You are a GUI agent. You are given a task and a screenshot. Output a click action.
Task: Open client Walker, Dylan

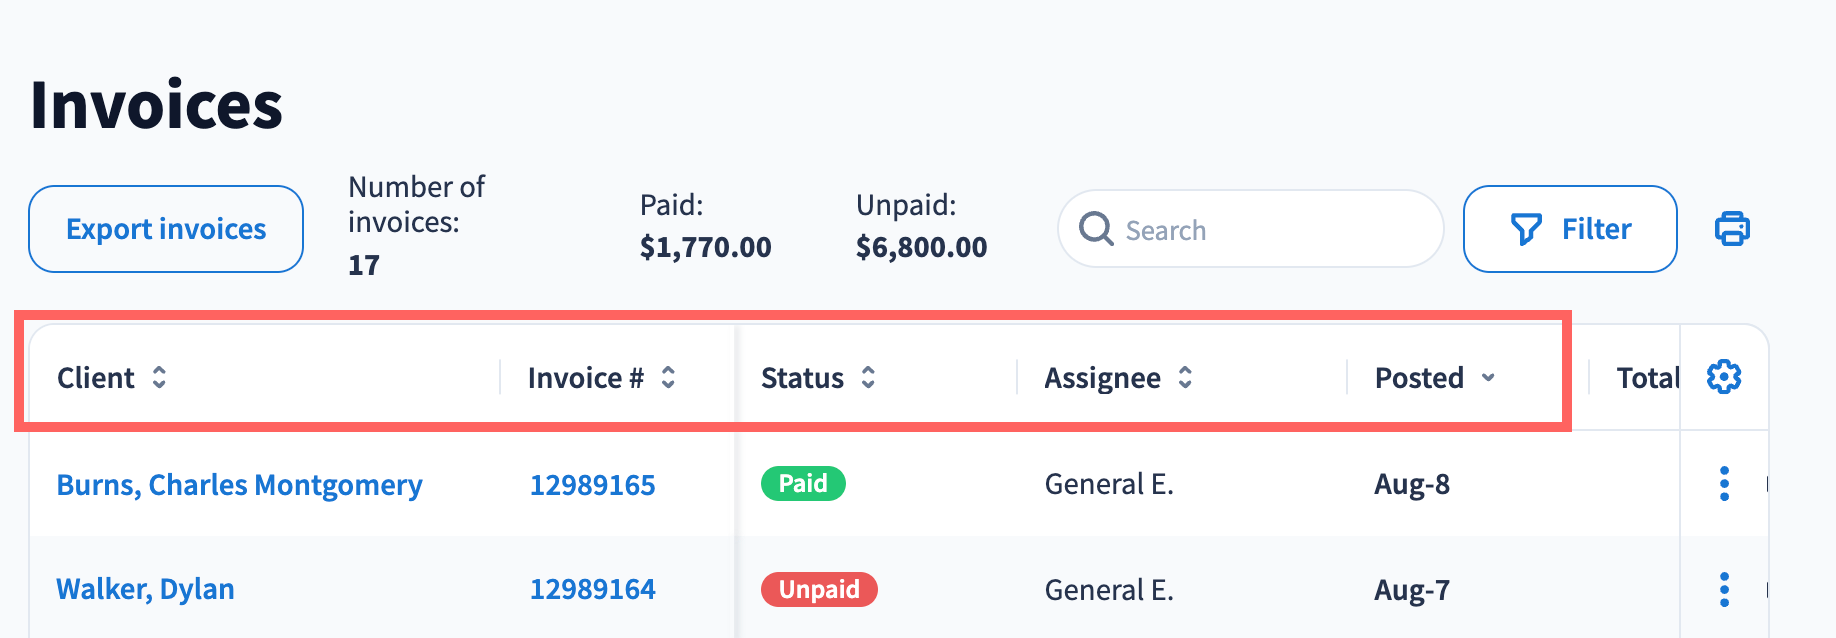(x=146, y=589)
